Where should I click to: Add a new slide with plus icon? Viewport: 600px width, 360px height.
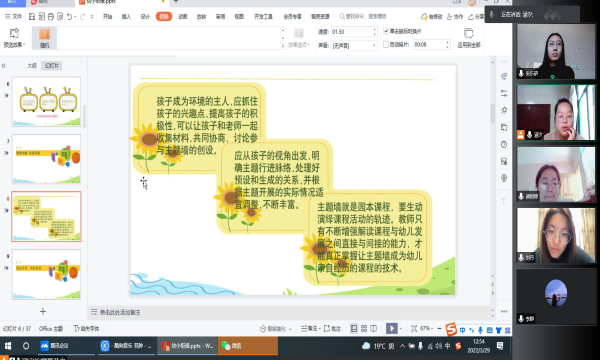tap(43, 311)
